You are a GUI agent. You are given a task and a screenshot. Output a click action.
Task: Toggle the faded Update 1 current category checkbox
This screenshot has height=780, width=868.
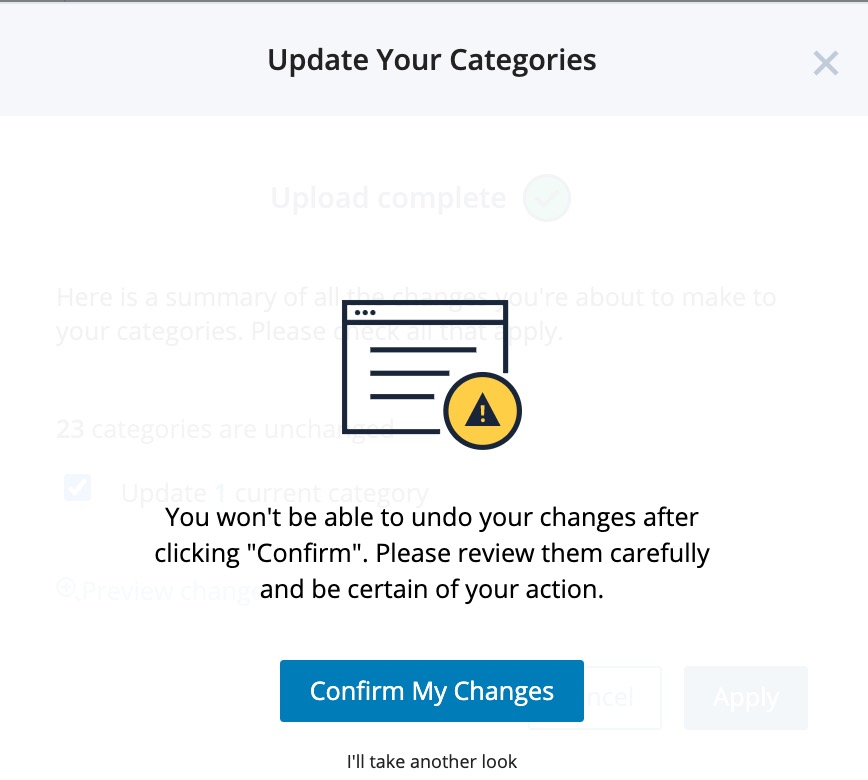coord(78,487)
